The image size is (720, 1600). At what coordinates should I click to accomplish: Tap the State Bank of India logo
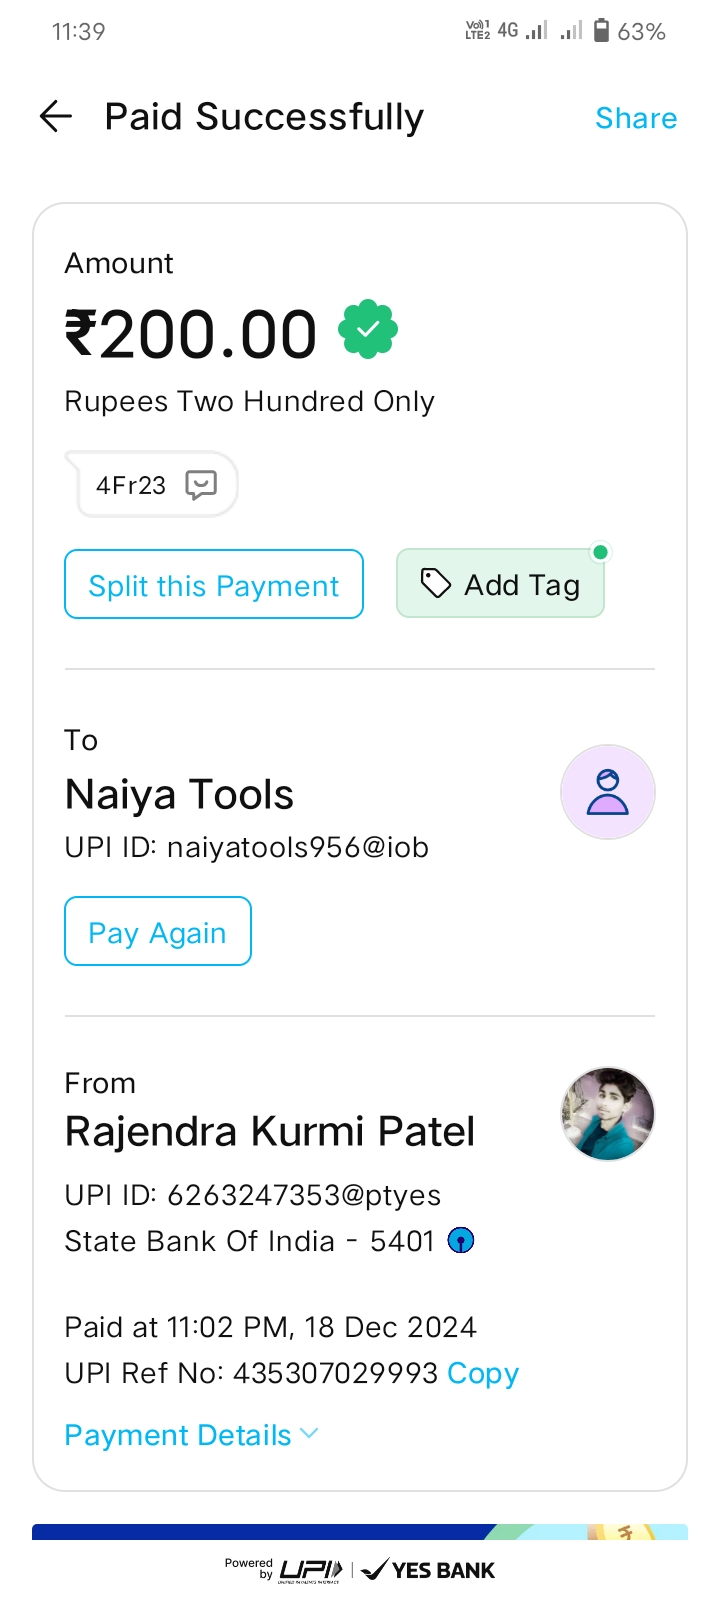coord(460,1241)
